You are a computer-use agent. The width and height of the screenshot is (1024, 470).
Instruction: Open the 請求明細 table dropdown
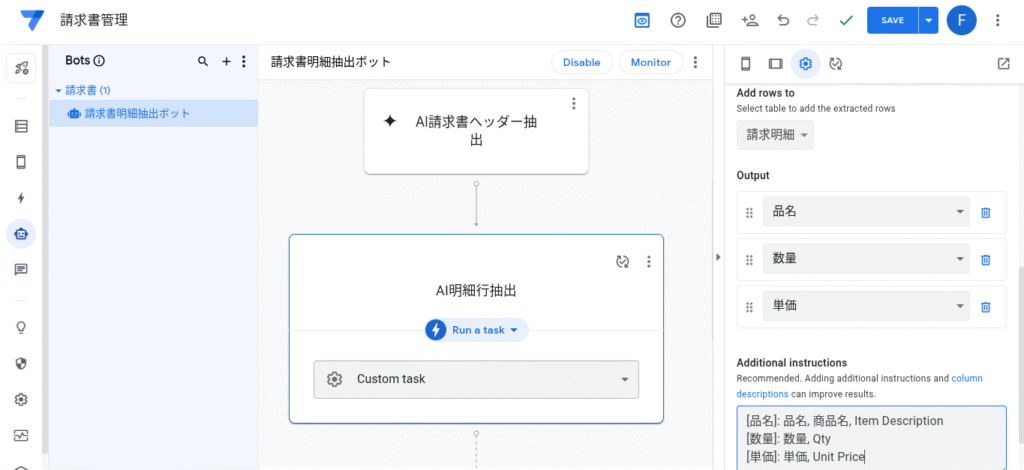(x=775, y=135)
